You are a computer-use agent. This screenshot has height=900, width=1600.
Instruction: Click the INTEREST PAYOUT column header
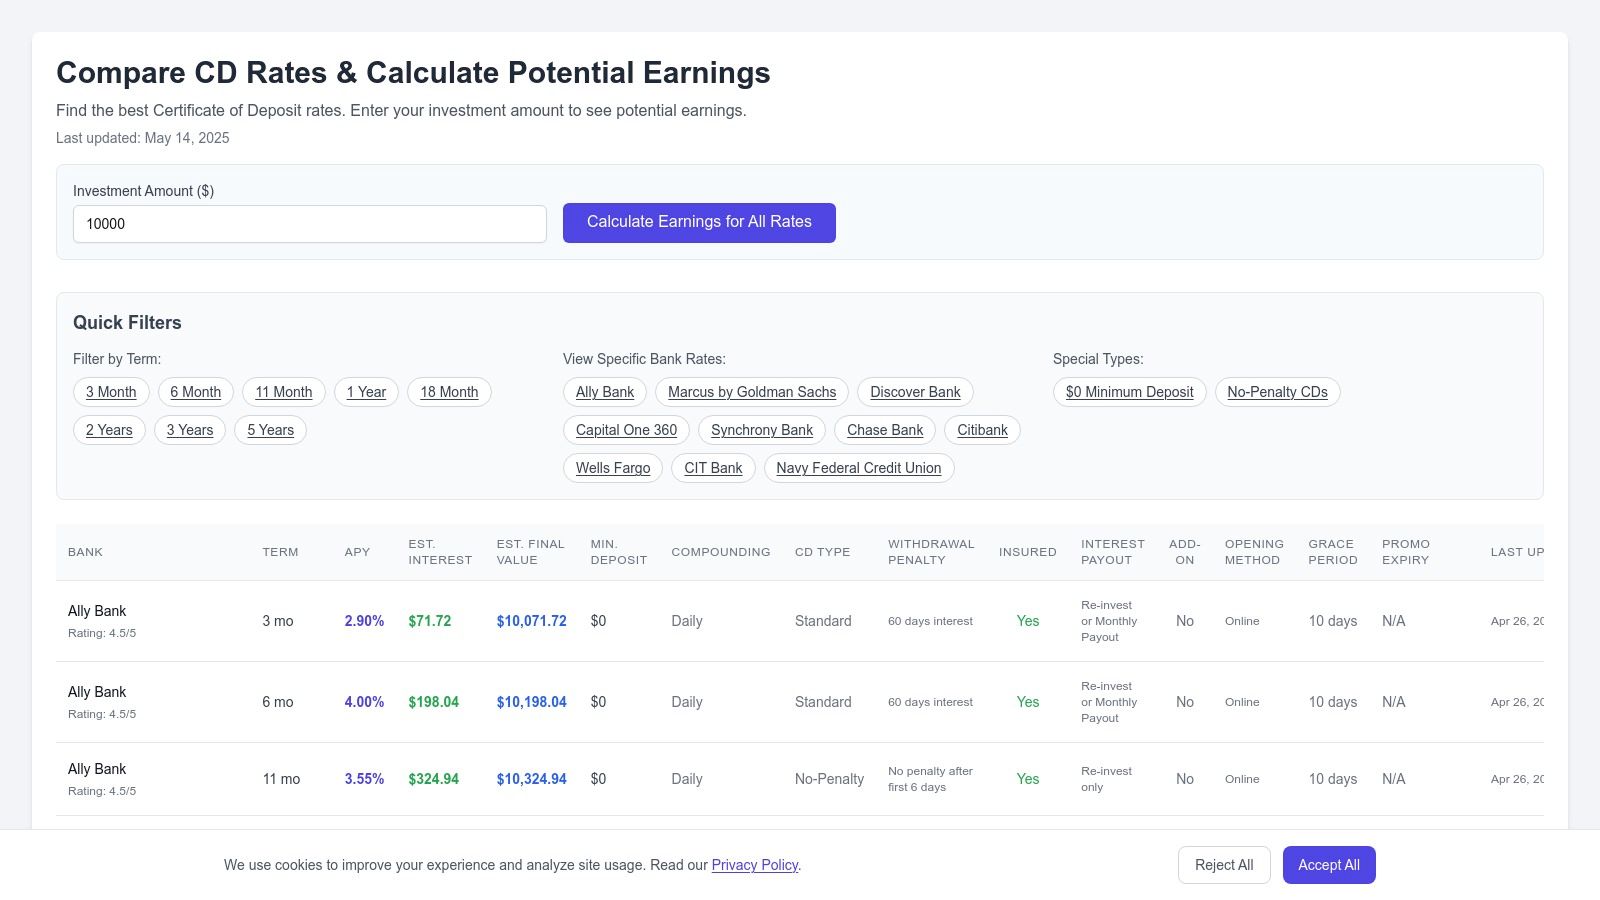[x=1113, y=552]
